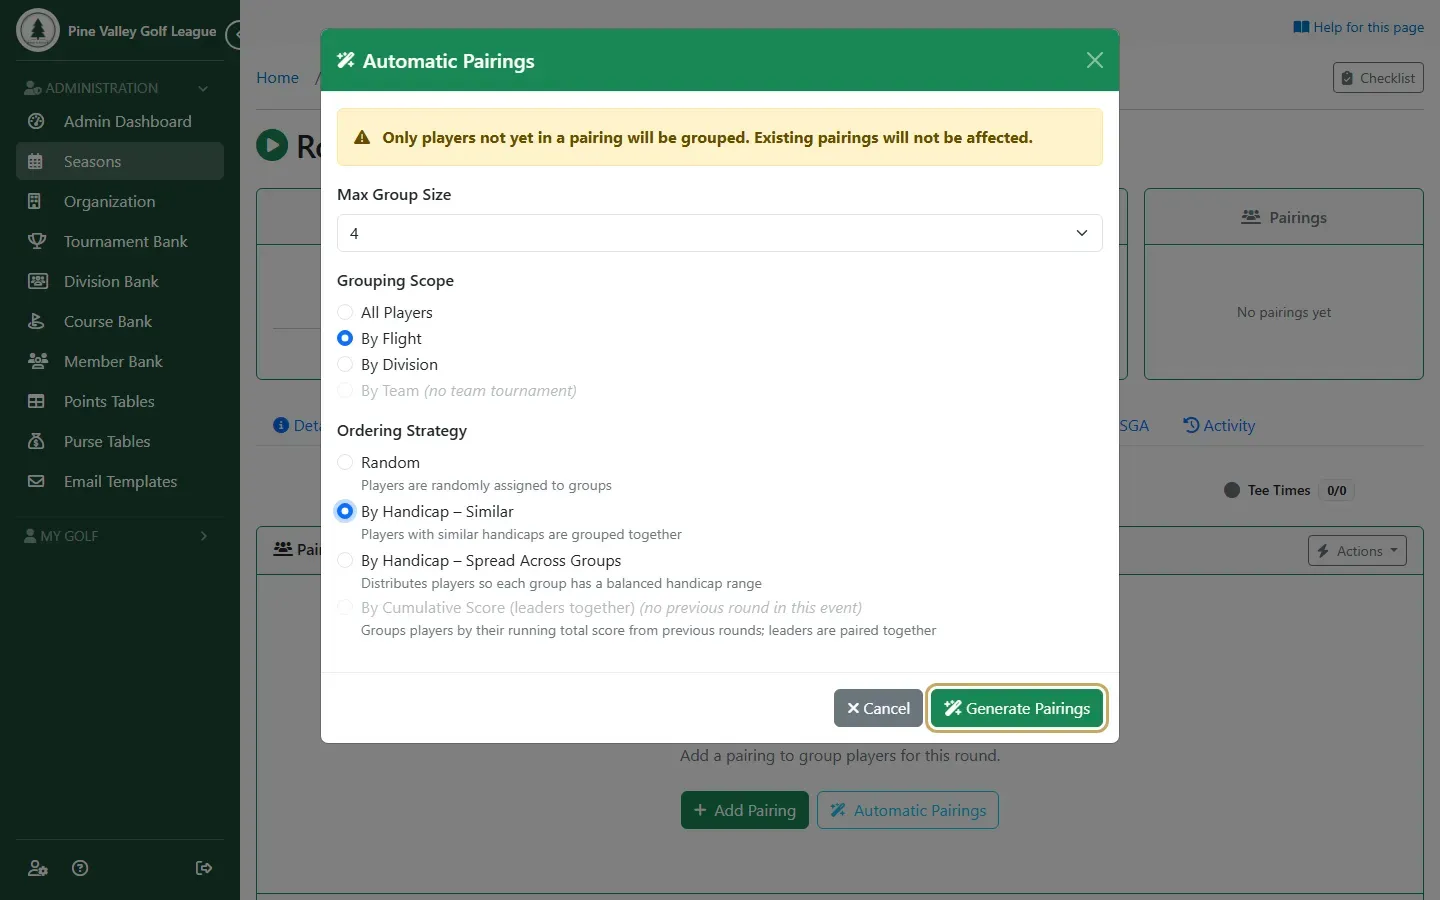Image resolution: width=1440 pixels, height=900 pixels.
Task: Select the All Players grouping scope
Action: (x=345, y=312)
